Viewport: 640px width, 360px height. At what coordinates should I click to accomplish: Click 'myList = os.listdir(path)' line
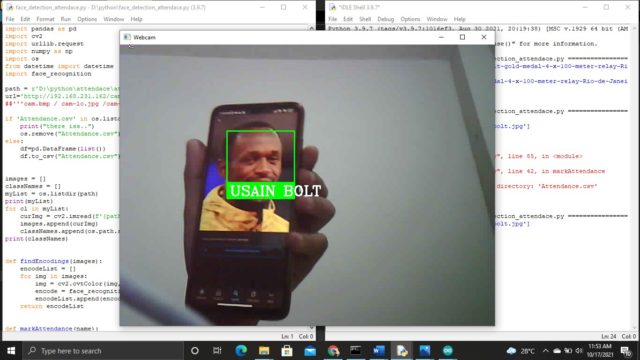pyautogui.click(x=51, y=194)
